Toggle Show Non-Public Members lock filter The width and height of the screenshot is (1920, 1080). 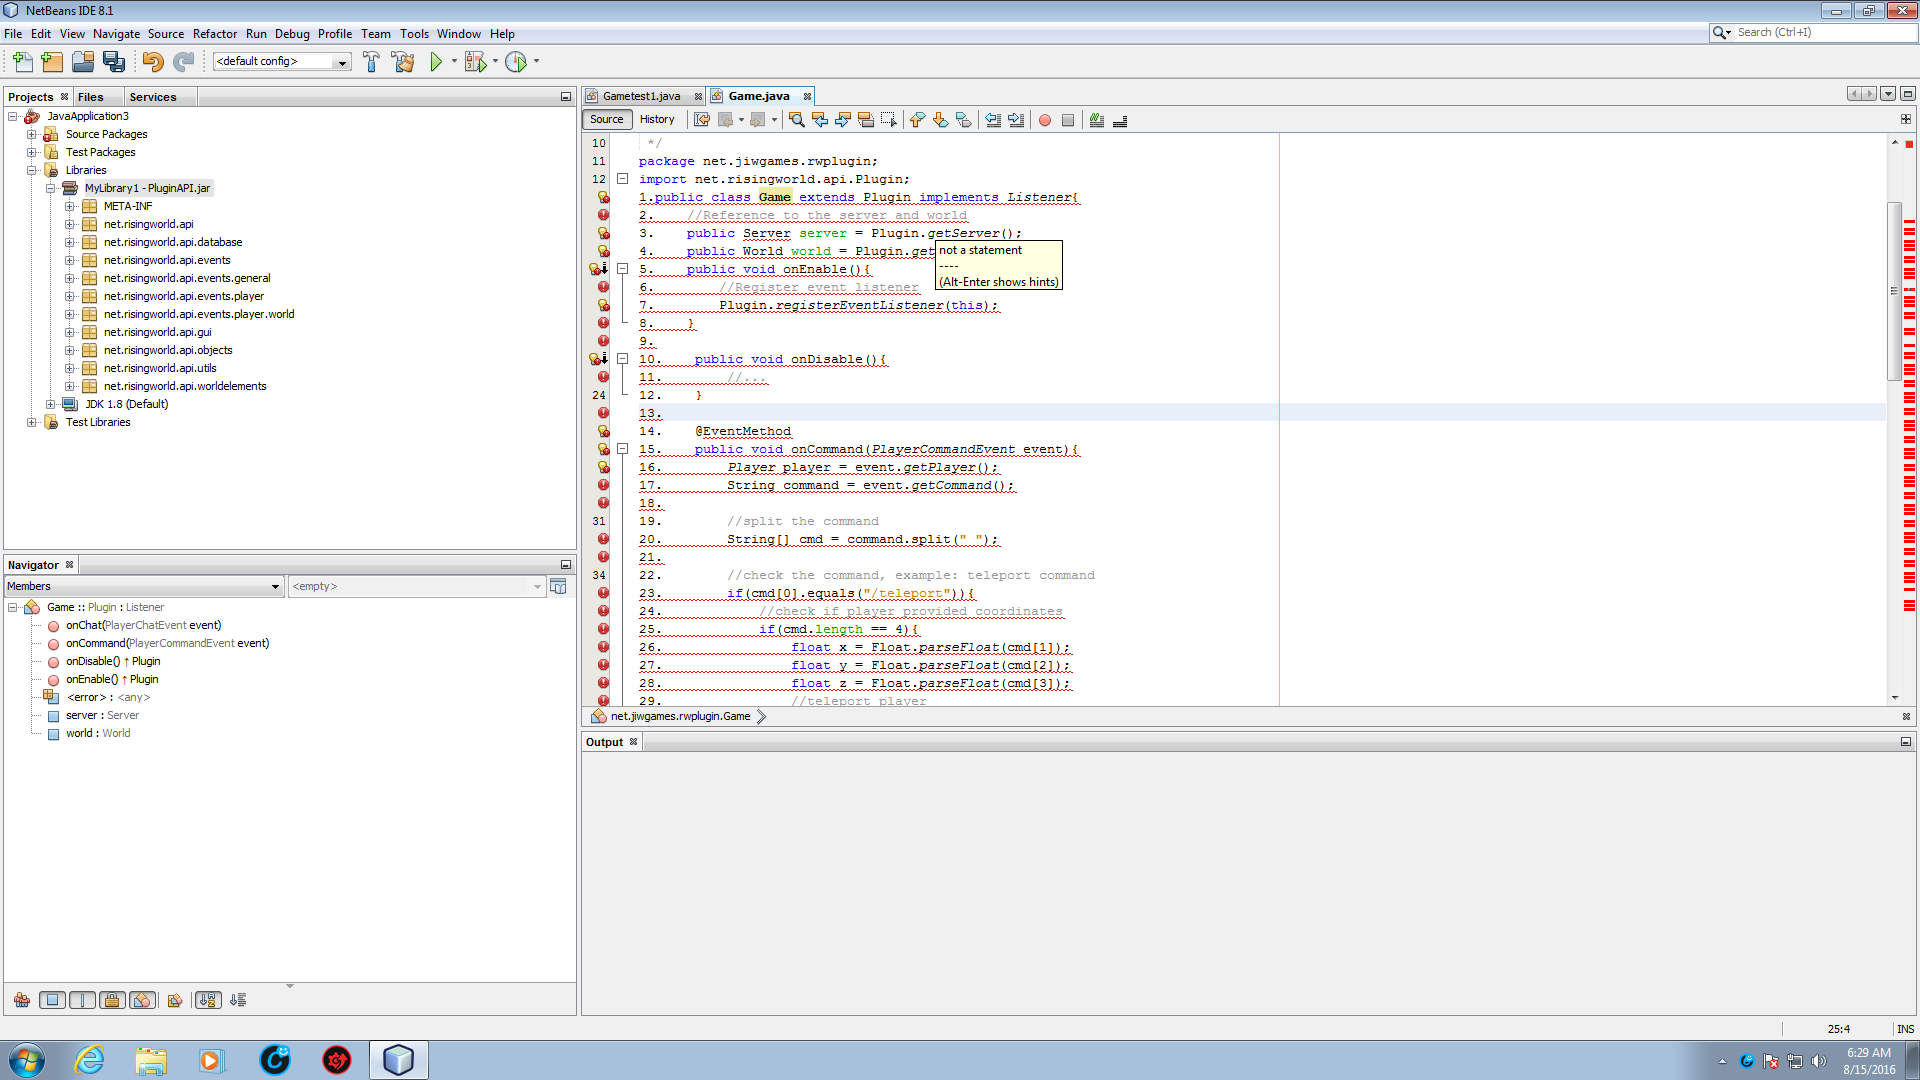(112, 1000)
